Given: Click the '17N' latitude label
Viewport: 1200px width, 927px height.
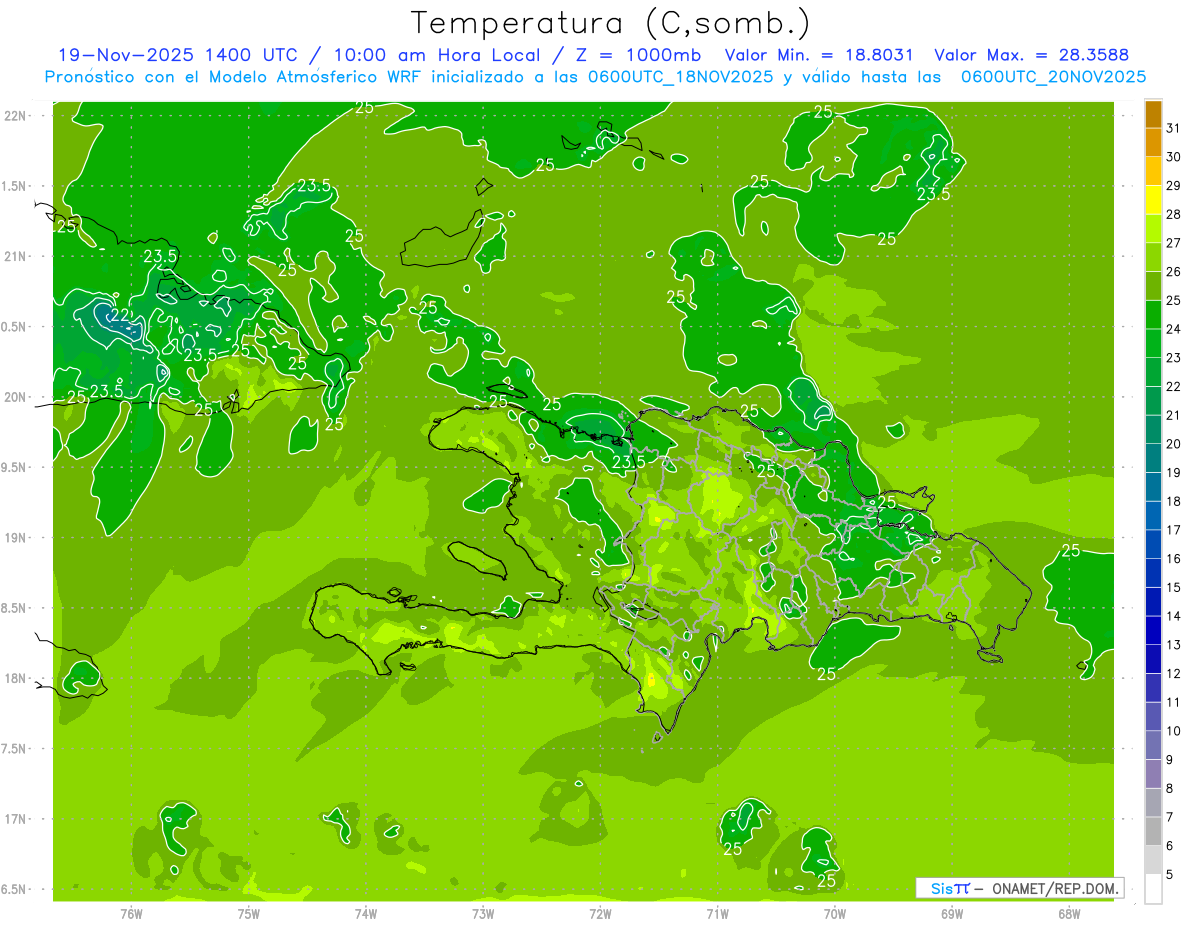Looking at the screenshot, I should click(16, 819).
